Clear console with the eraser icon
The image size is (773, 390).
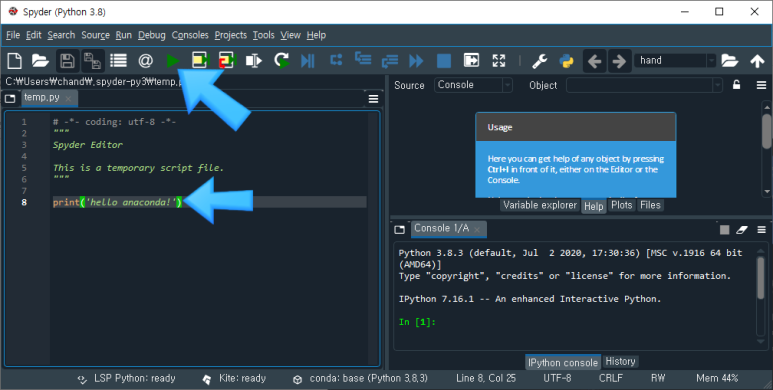tap(742, 230)
